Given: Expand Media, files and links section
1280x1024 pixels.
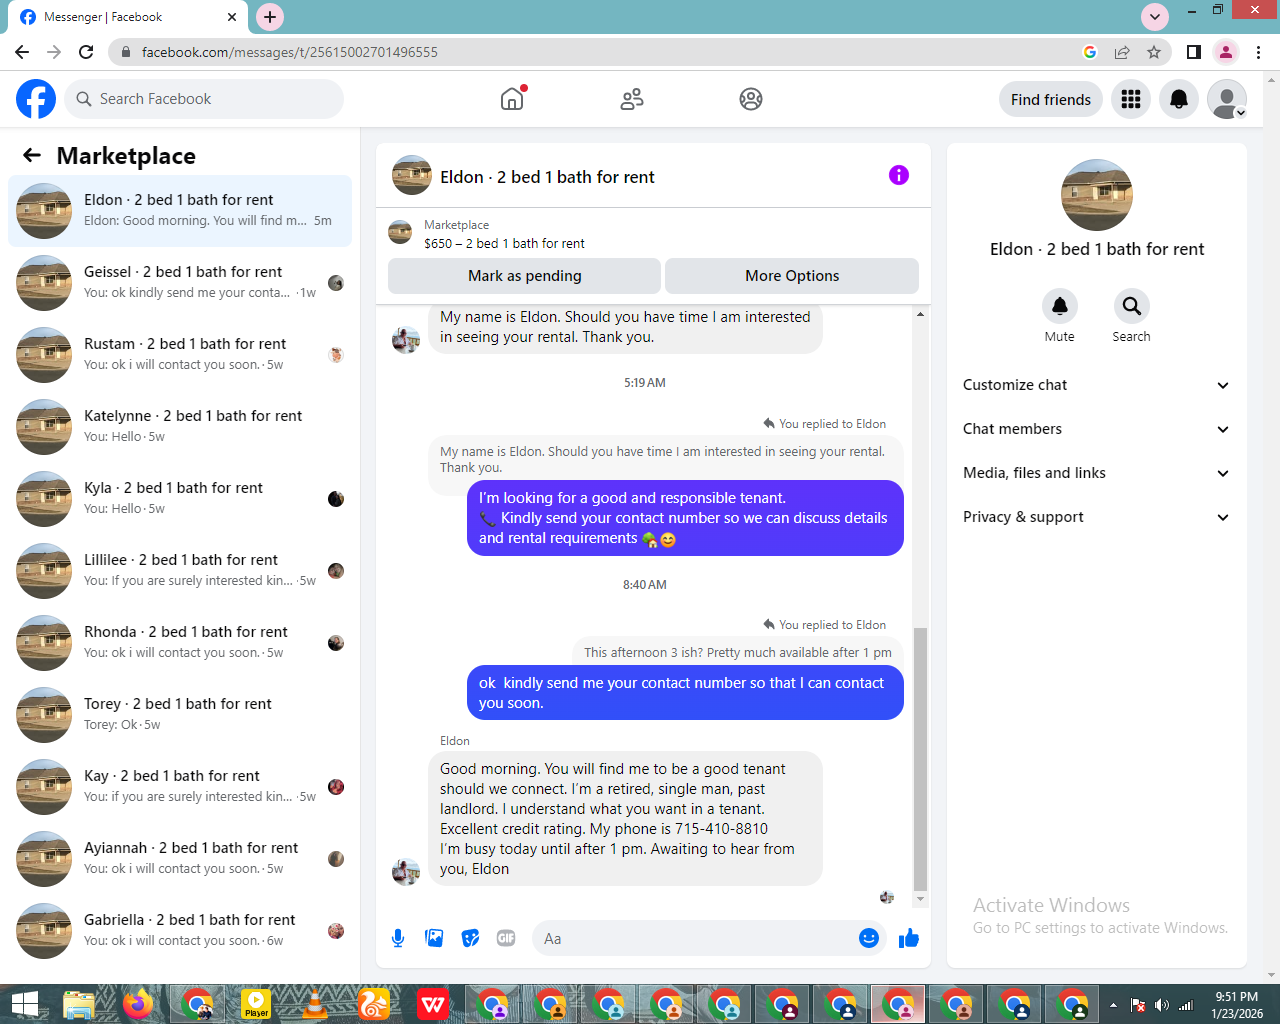Looking at the screenshot, I should tap(1096, 473).
